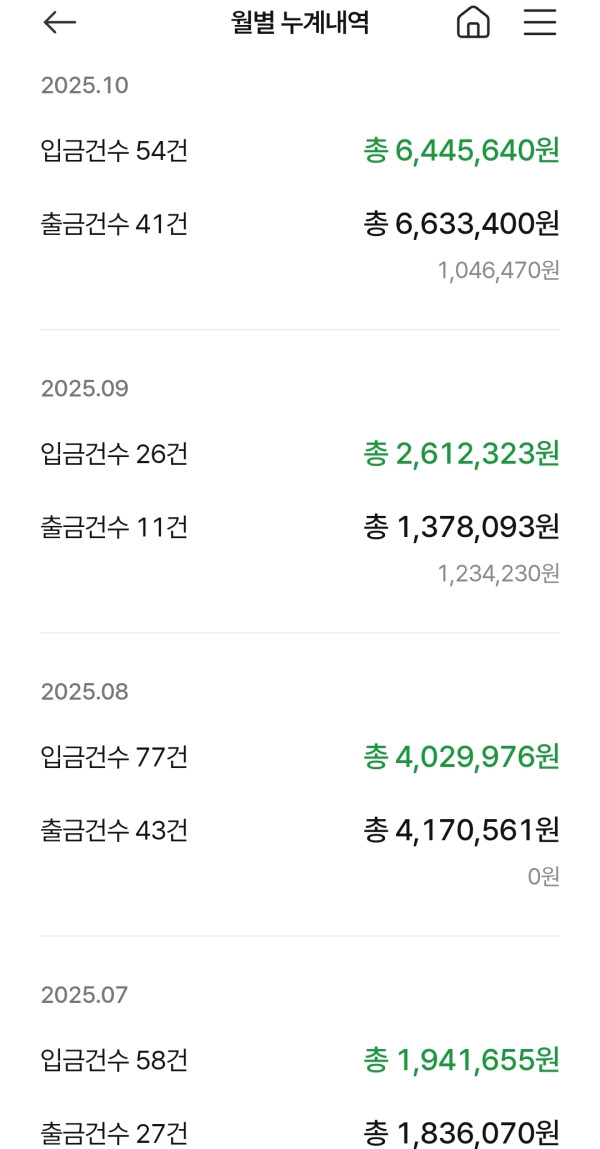600x1149 pixels.
Task: Go to home via house icon
Action: (x=473, y=24)
